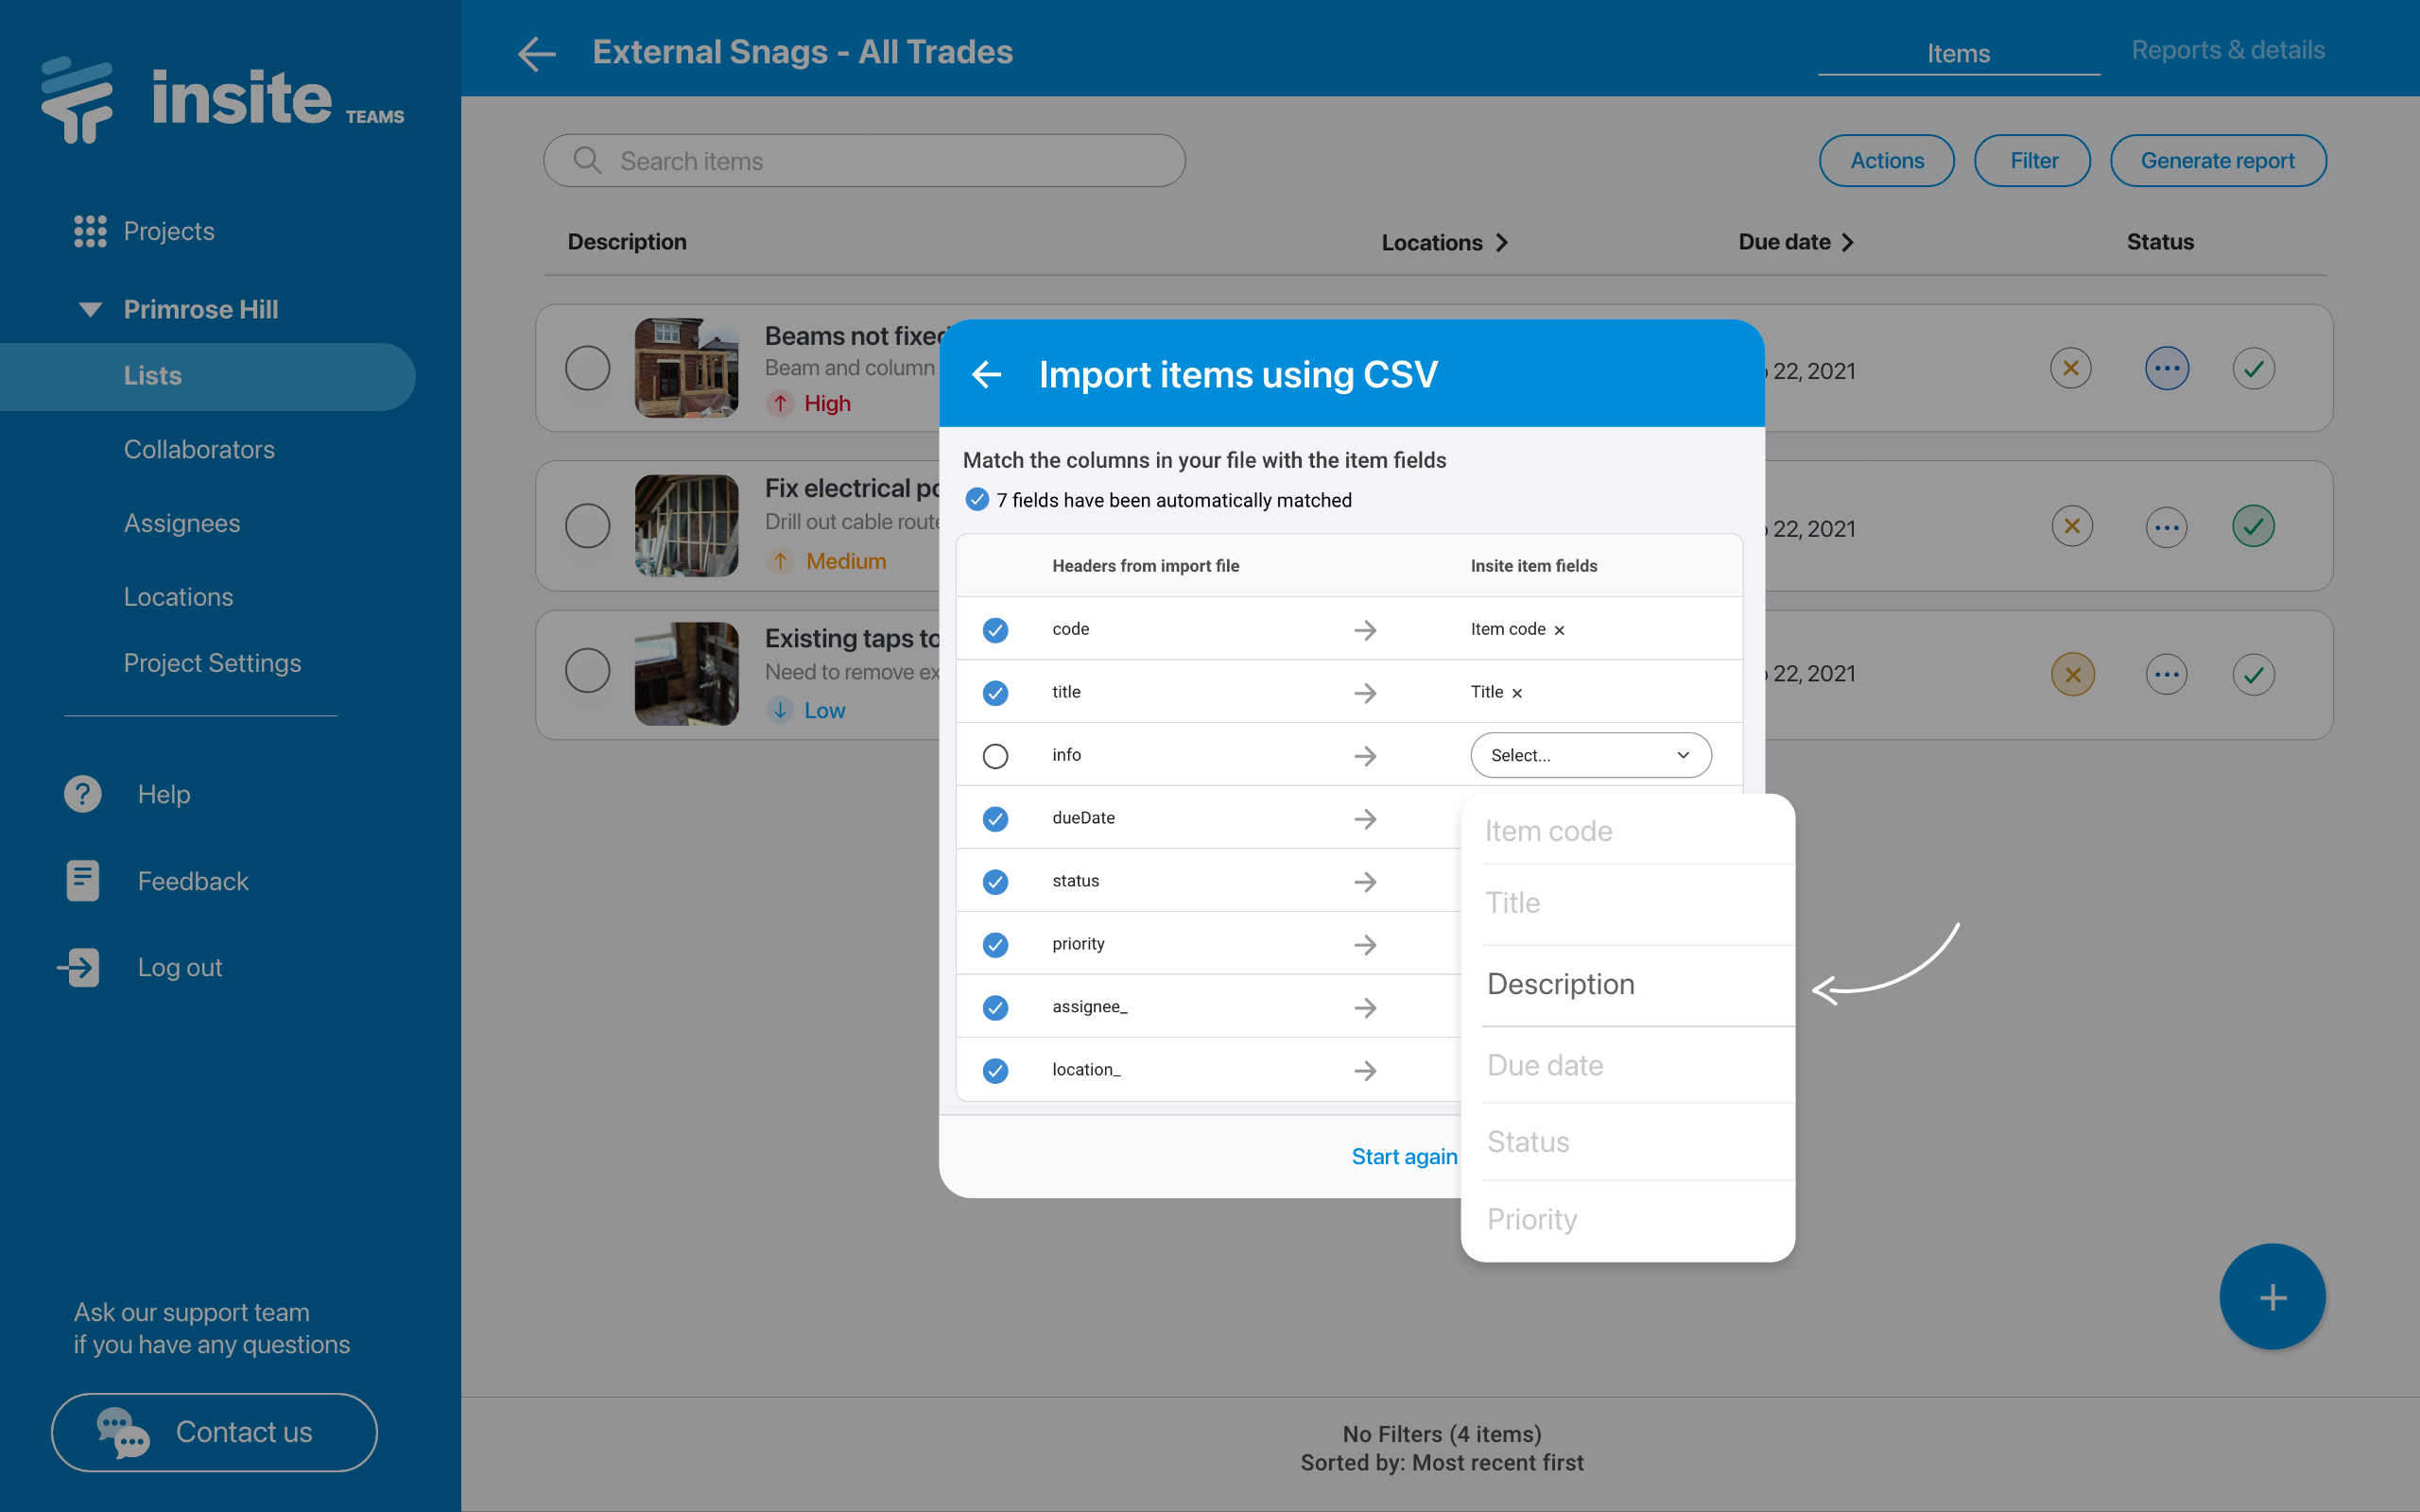The width and height of the screenshot is (2420, 1512).
Task: Click the Log out arrow icon
Action: [x=80, y=967]
